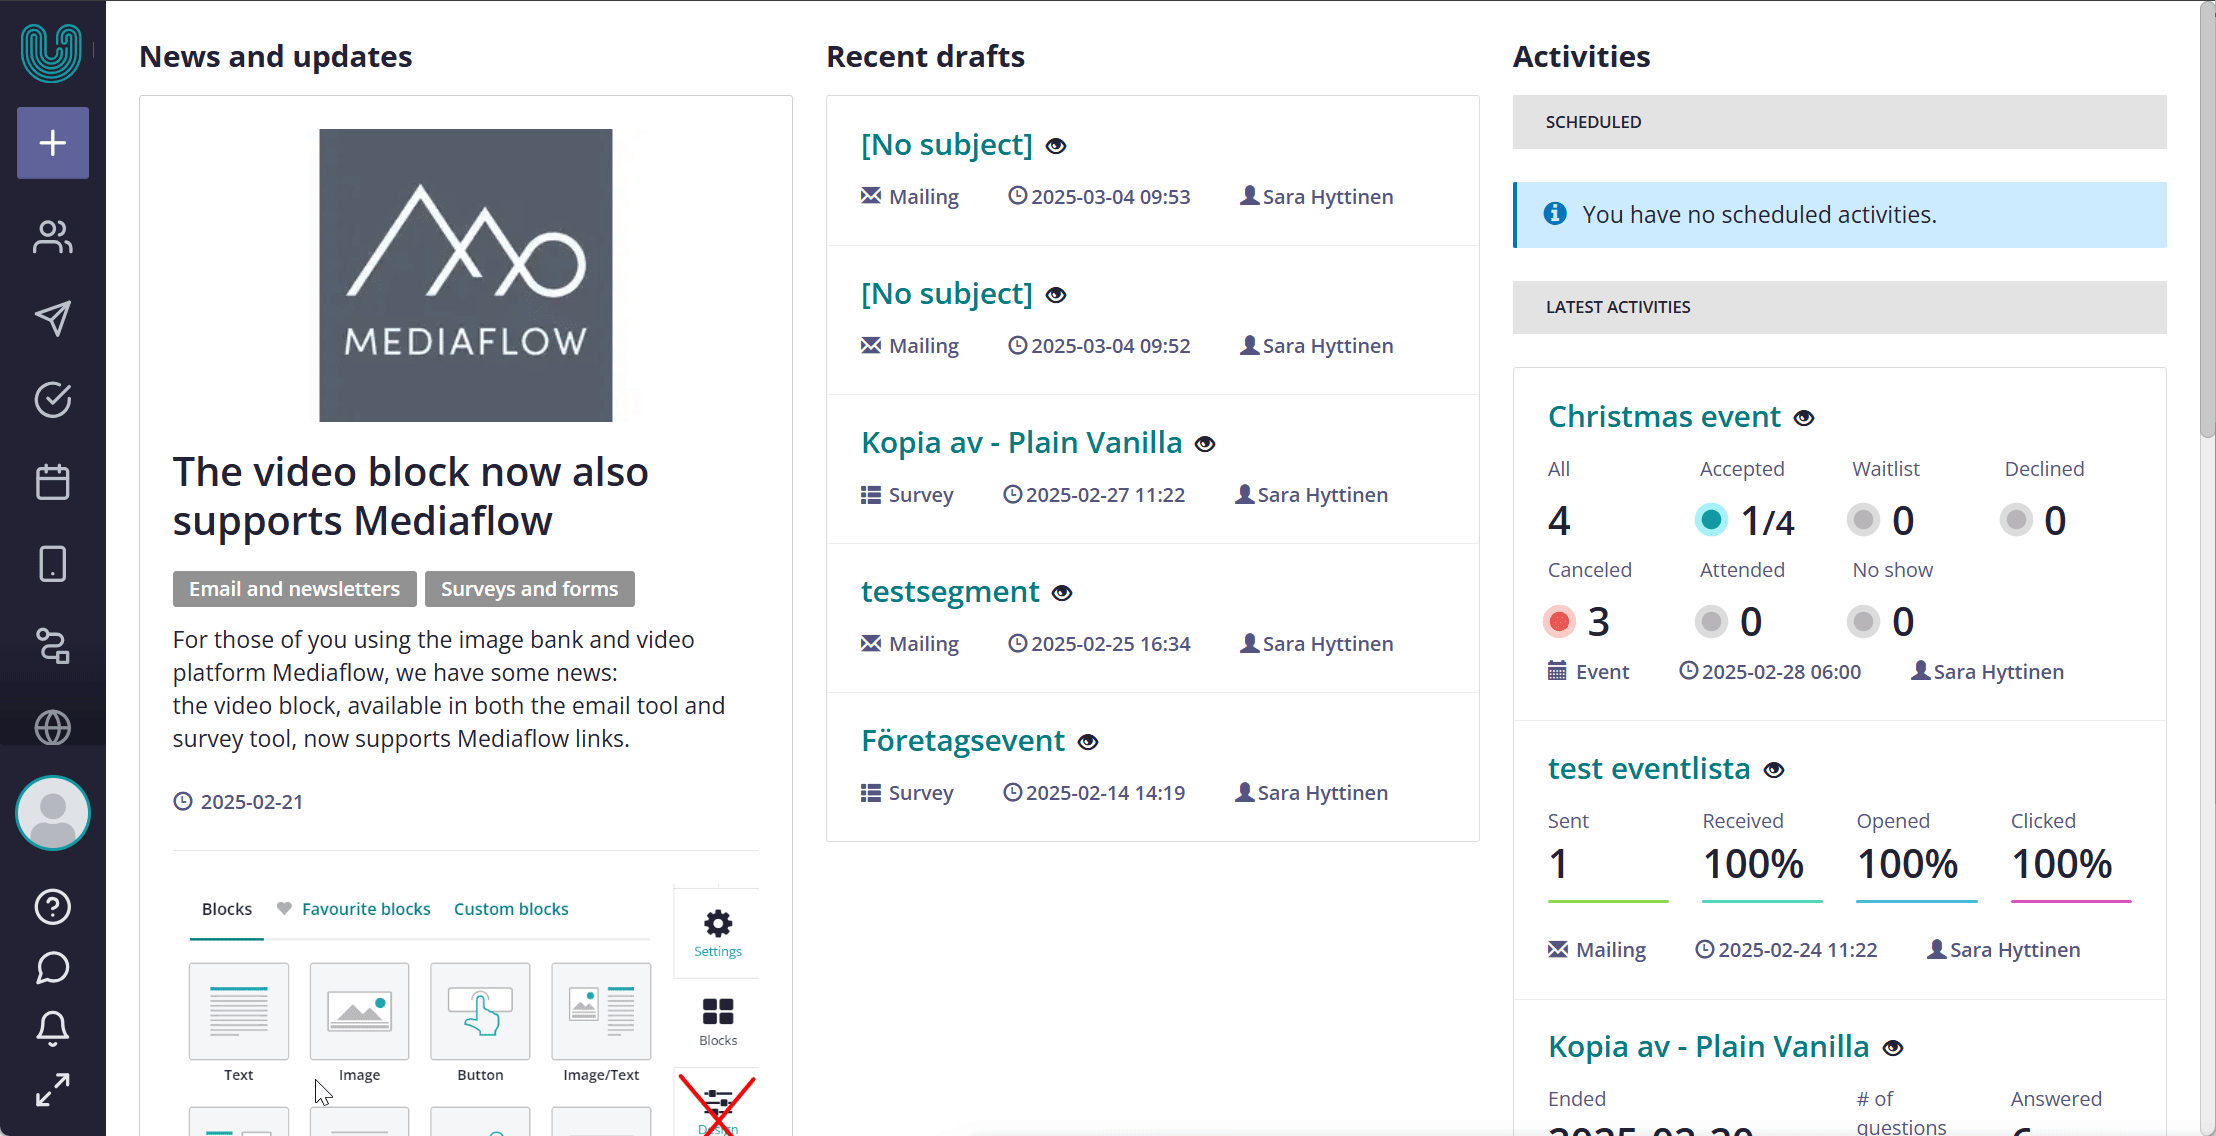Open the contacts people icon in sidebar
This screenshot has height=1136, width=2216.
[53, 237]
